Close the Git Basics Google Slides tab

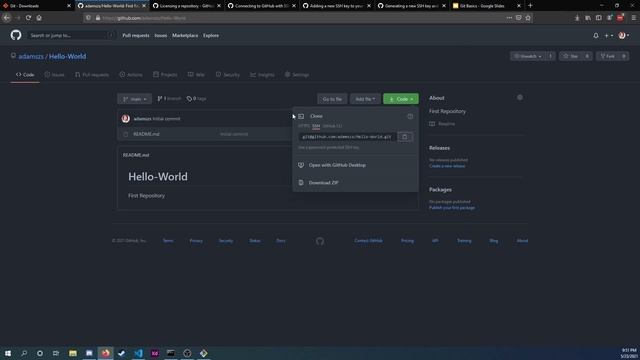(519, 6)
